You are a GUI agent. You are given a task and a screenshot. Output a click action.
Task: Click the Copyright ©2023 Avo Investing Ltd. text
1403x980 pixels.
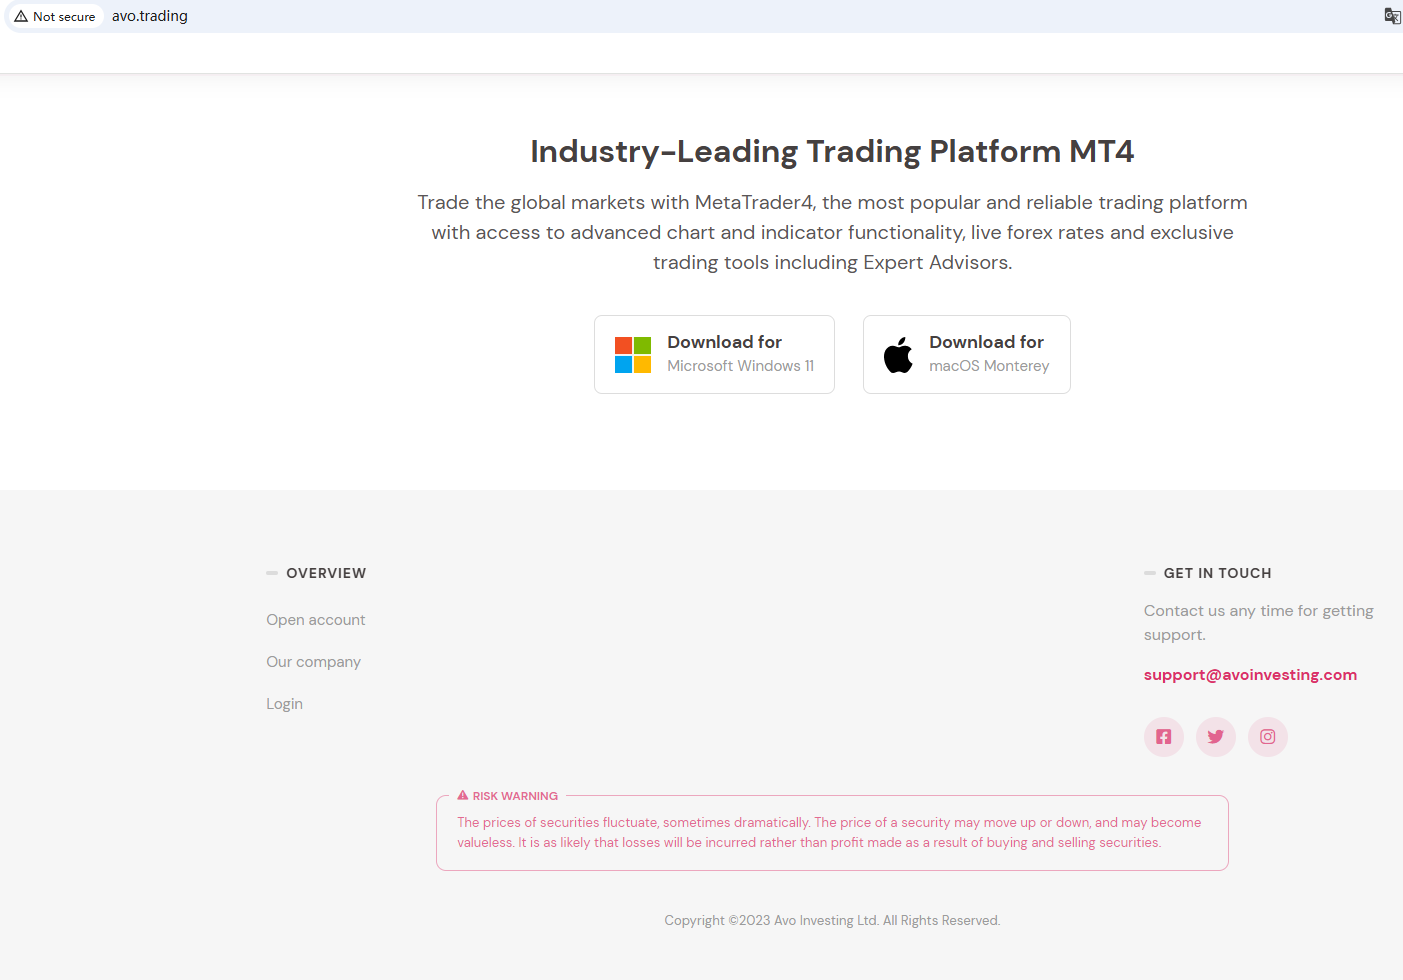coord(832,921)
